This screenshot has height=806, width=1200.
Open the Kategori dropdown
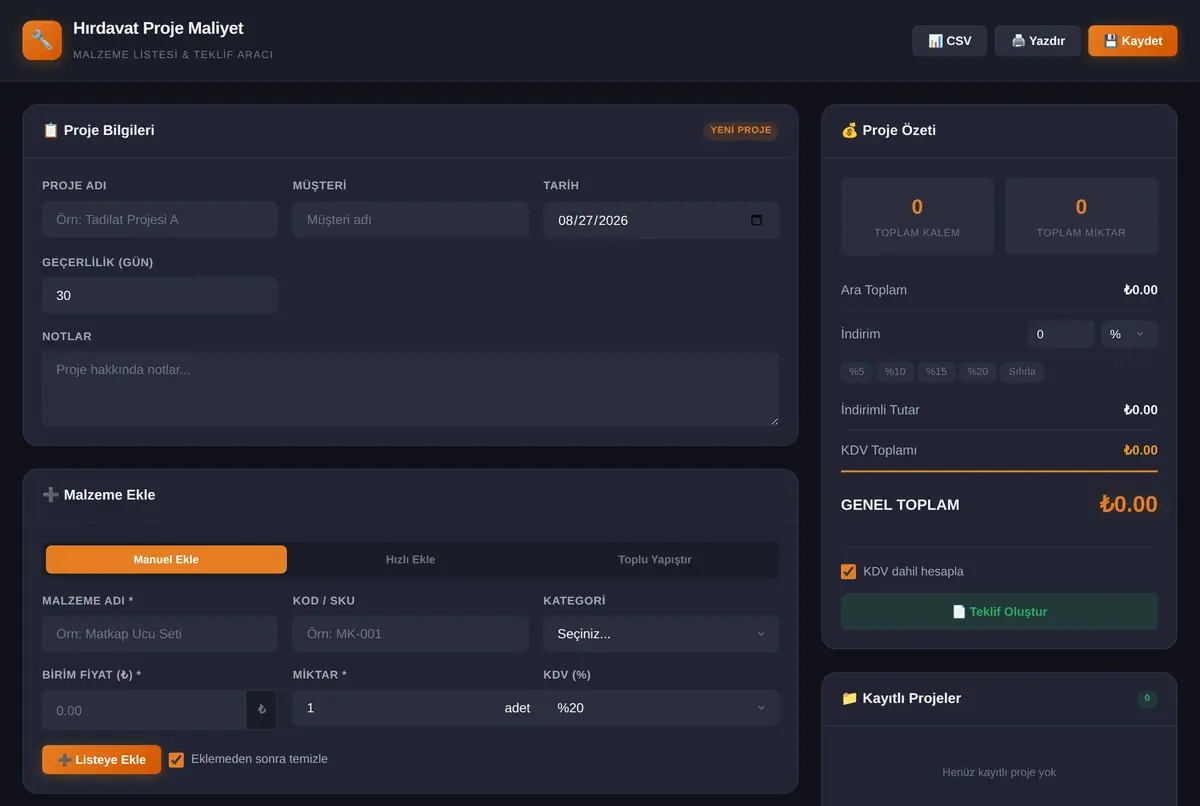pos(661,634)
